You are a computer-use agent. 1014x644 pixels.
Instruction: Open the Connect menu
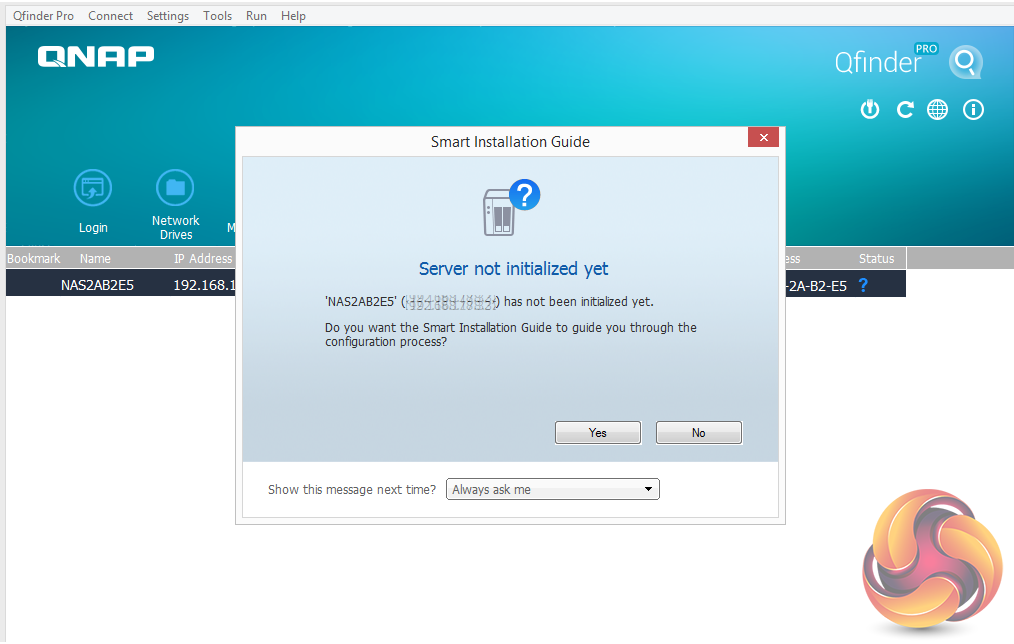(110, 16)
